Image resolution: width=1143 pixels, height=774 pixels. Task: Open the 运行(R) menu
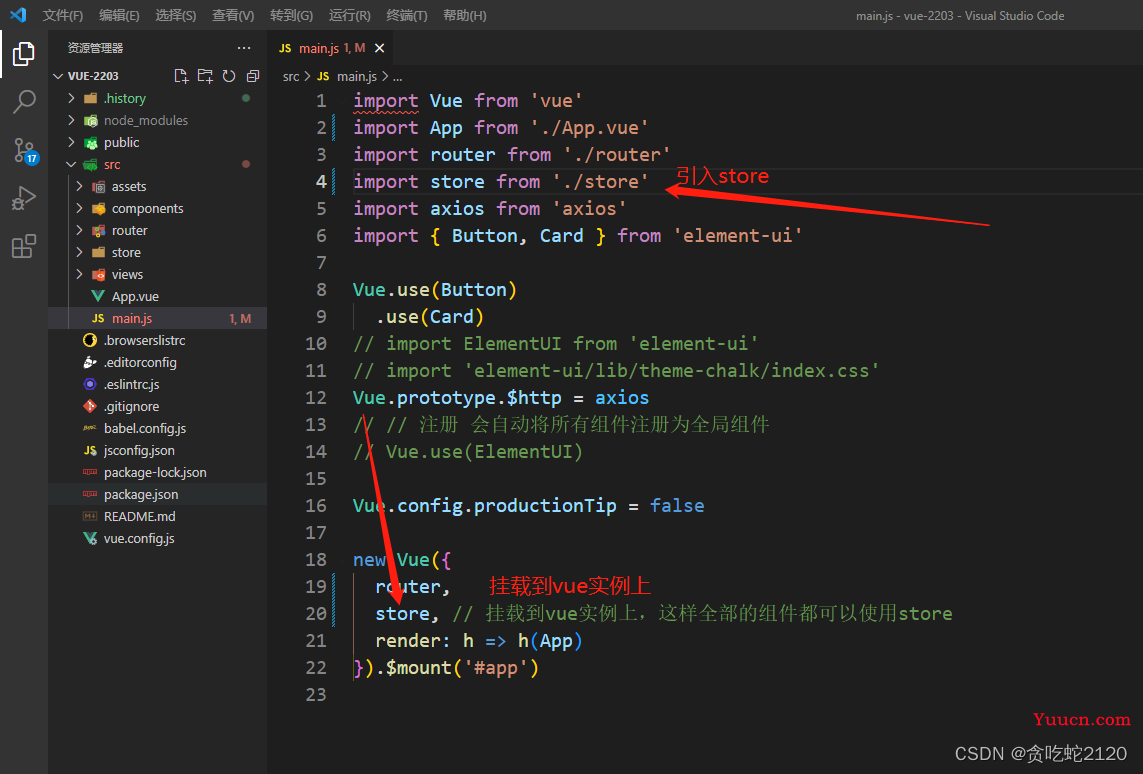(x=350, y=15)
